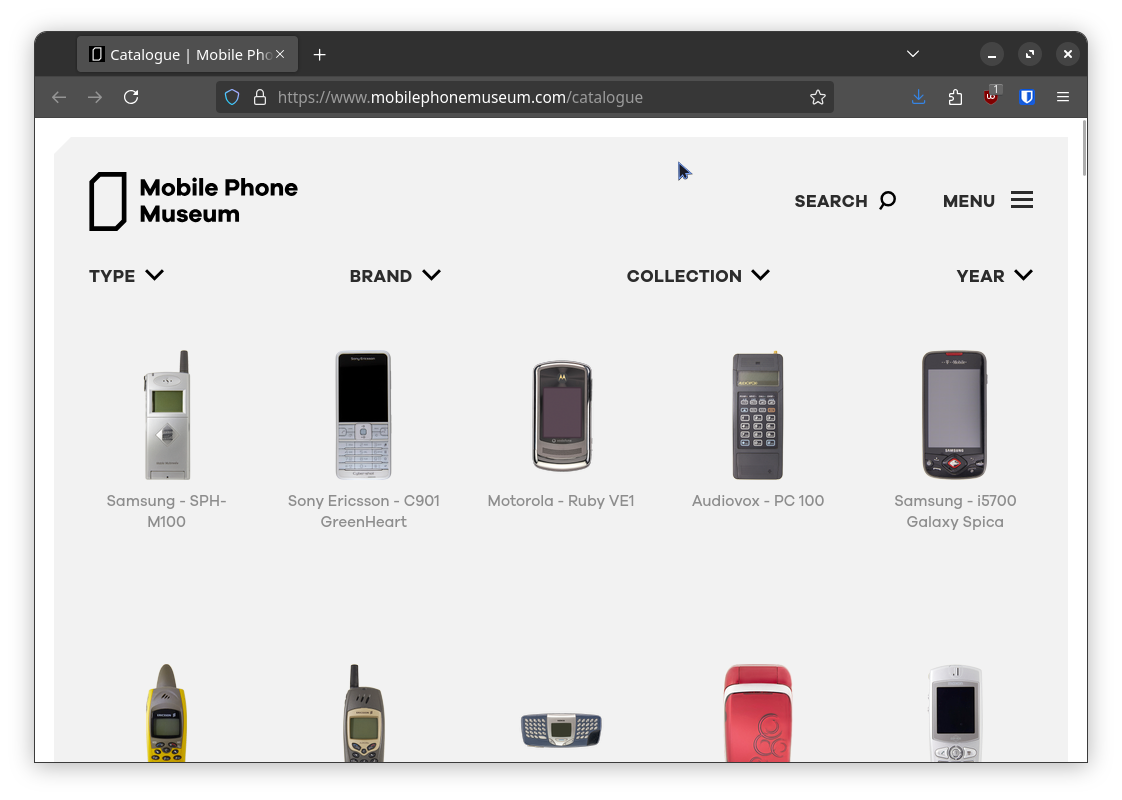The width and height of the screenshot is (1122, 800).
Task: Expand the BRAND filter dropdown
Action: 395,275
